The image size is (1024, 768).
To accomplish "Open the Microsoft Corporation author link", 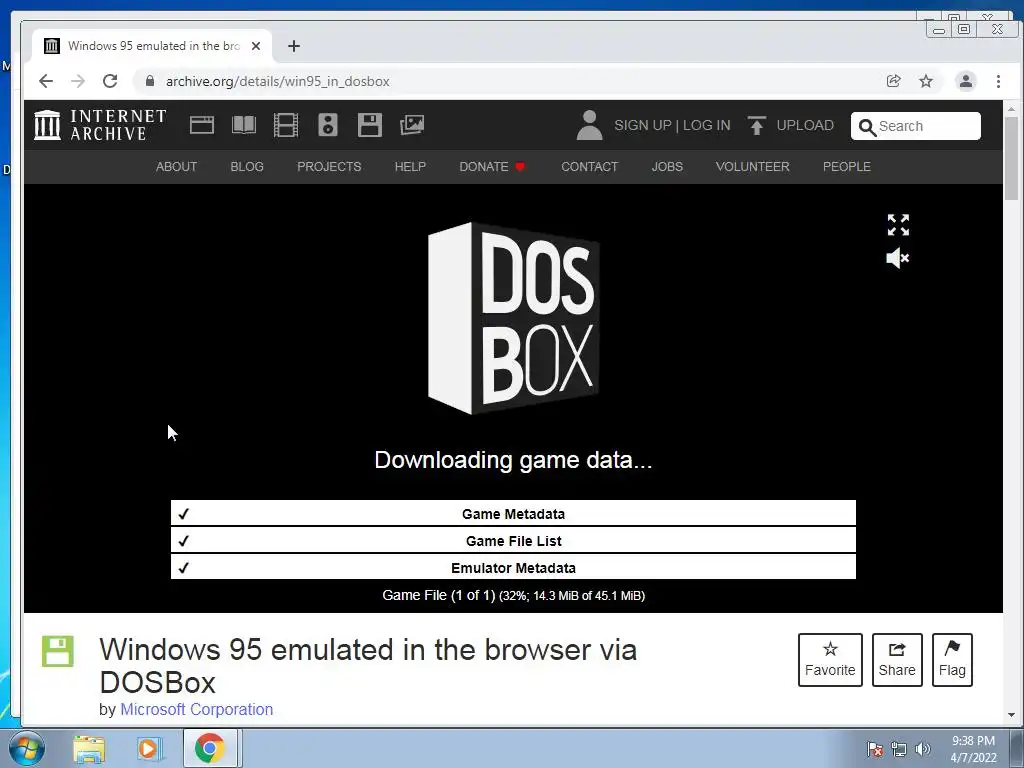I will 197,709.
